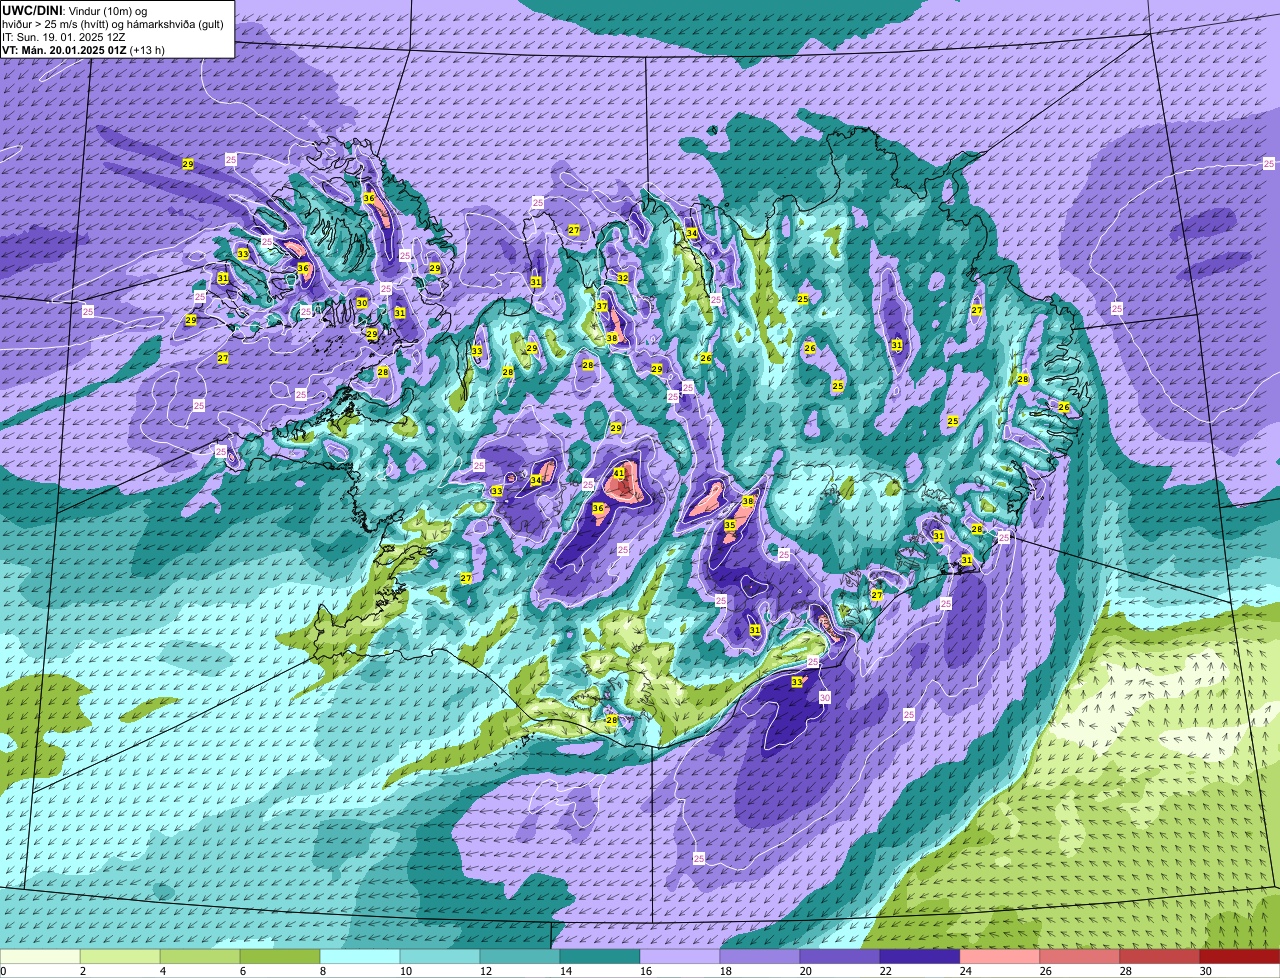Click the 26–28 m/s salmon legend segment
1280x978 pixels.
pos(1080,957)
